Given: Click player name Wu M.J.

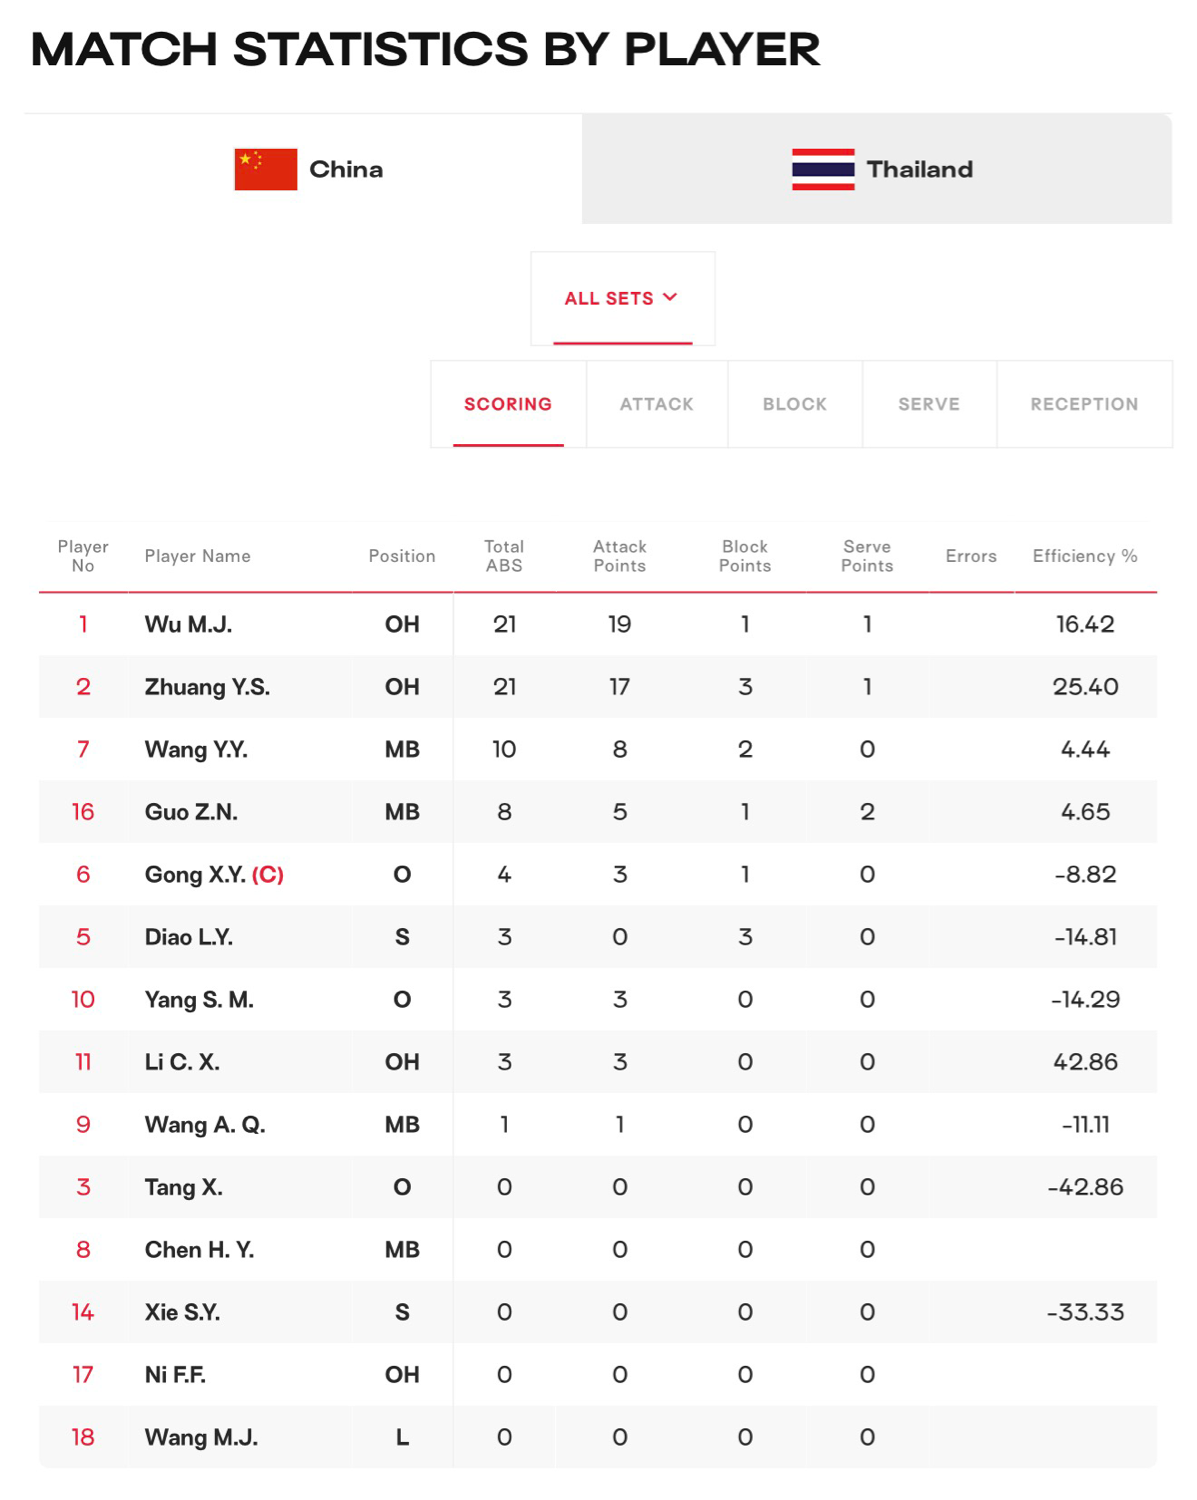Looking at the screenshot, I should coord(188,624).
